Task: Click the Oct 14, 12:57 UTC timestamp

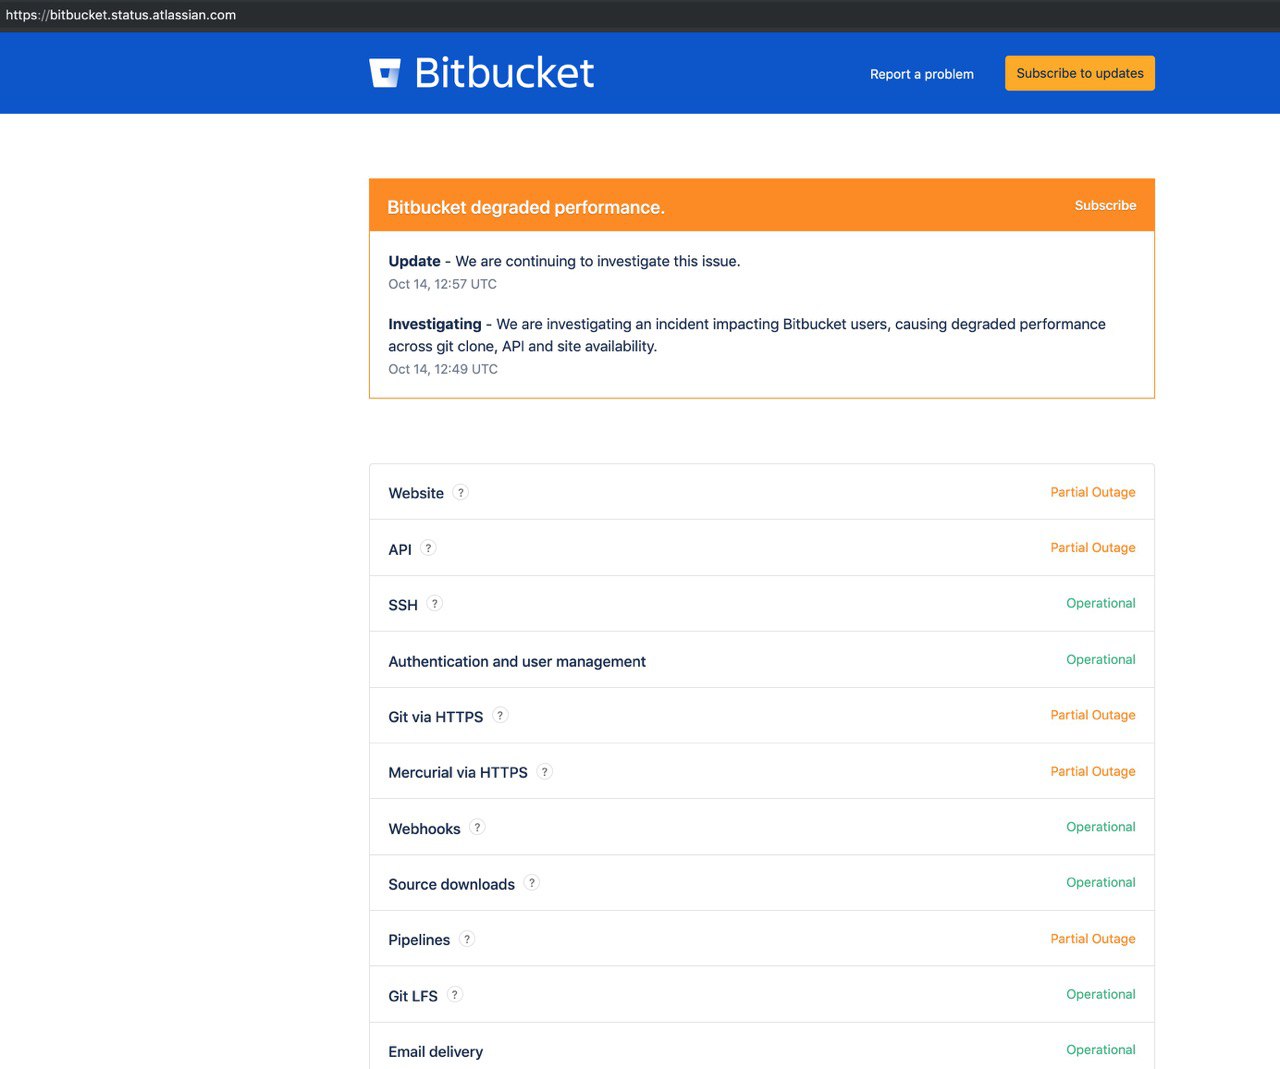Action: pyautogui.click(x=443, y=284)
